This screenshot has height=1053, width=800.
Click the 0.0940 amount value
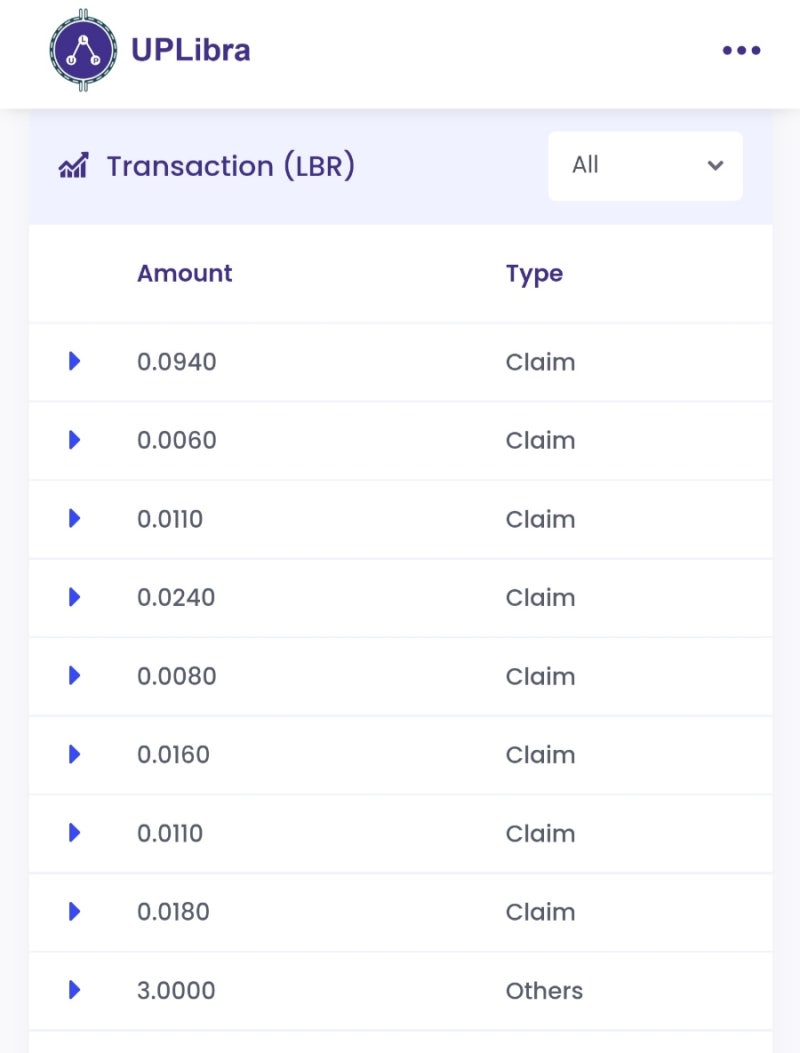(177, 362)
